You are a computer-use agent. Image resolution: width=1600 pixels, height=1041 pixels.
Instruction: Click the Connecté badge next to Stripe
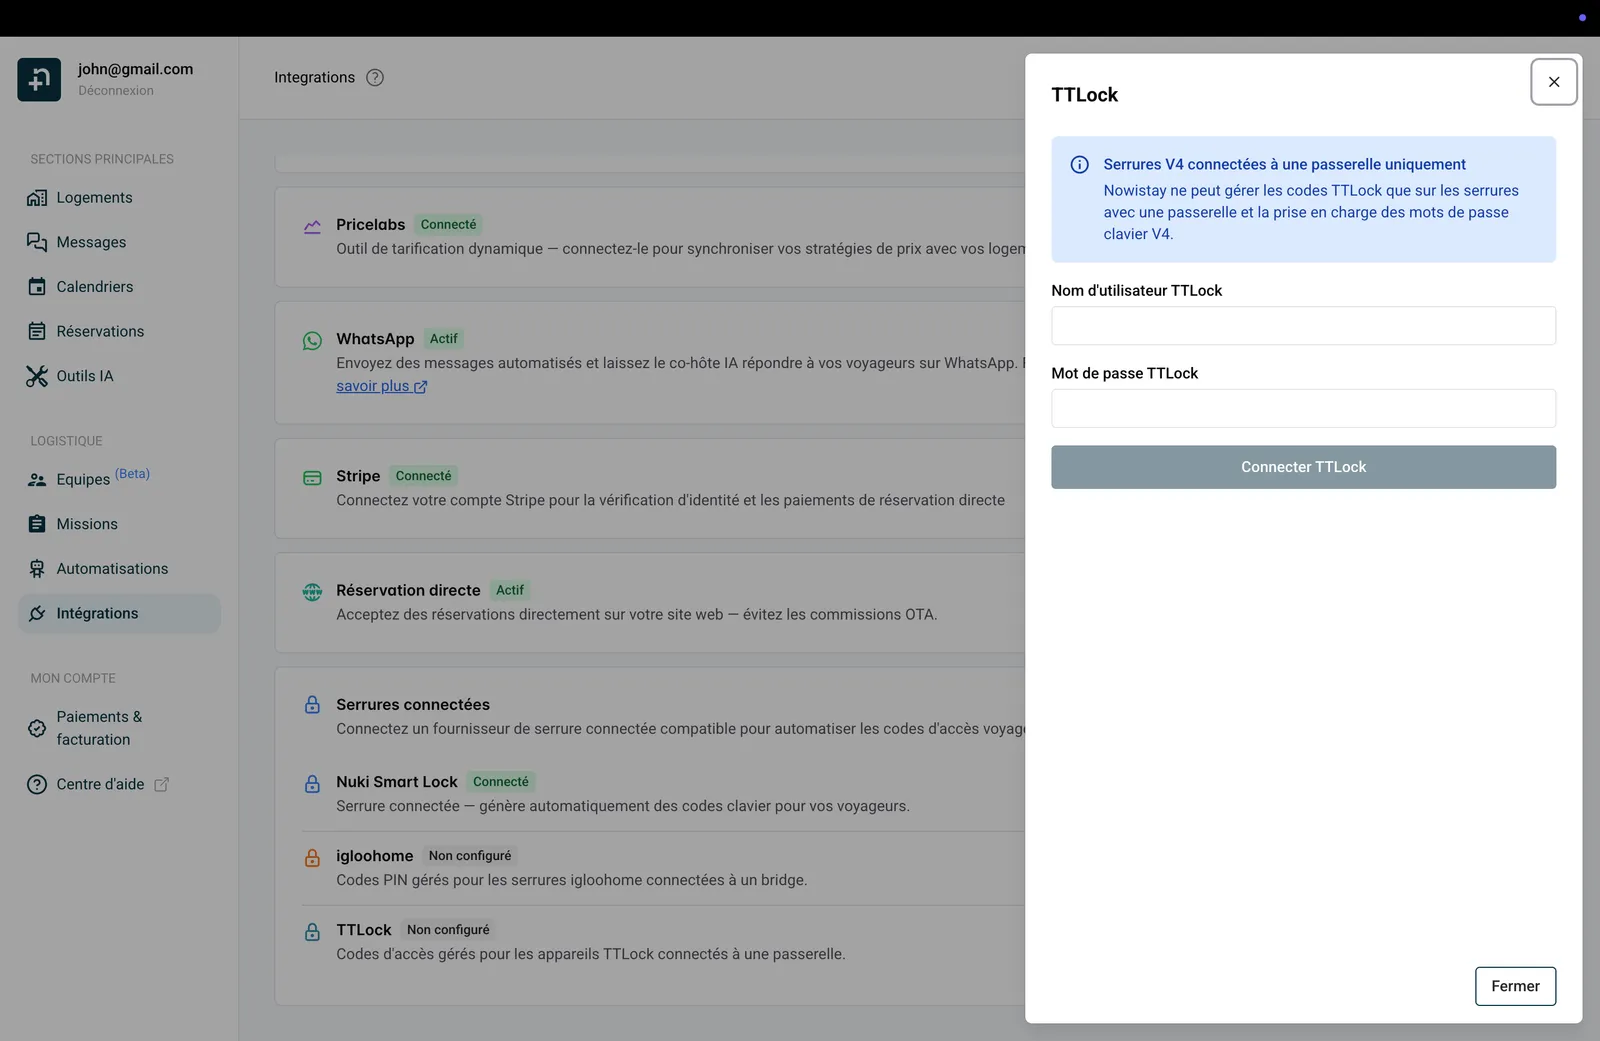point(423,476)
